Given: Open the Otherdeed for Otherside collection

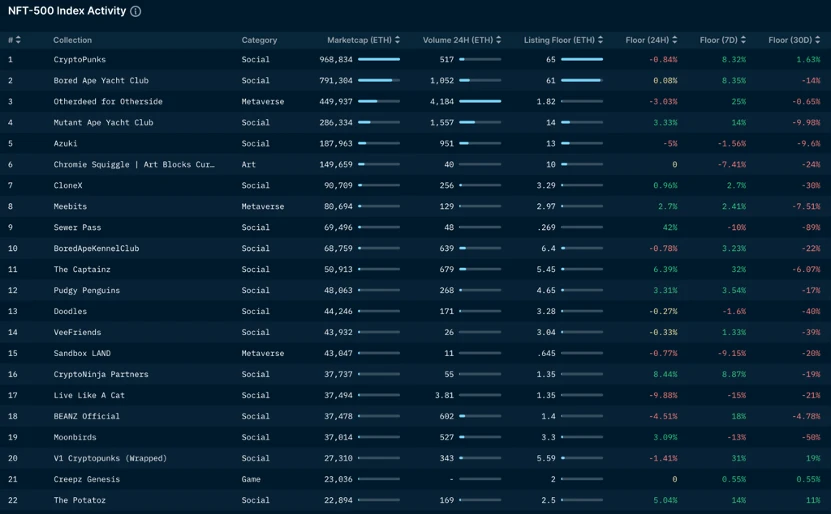Looking at the screenshot, I should coord(108,101).
